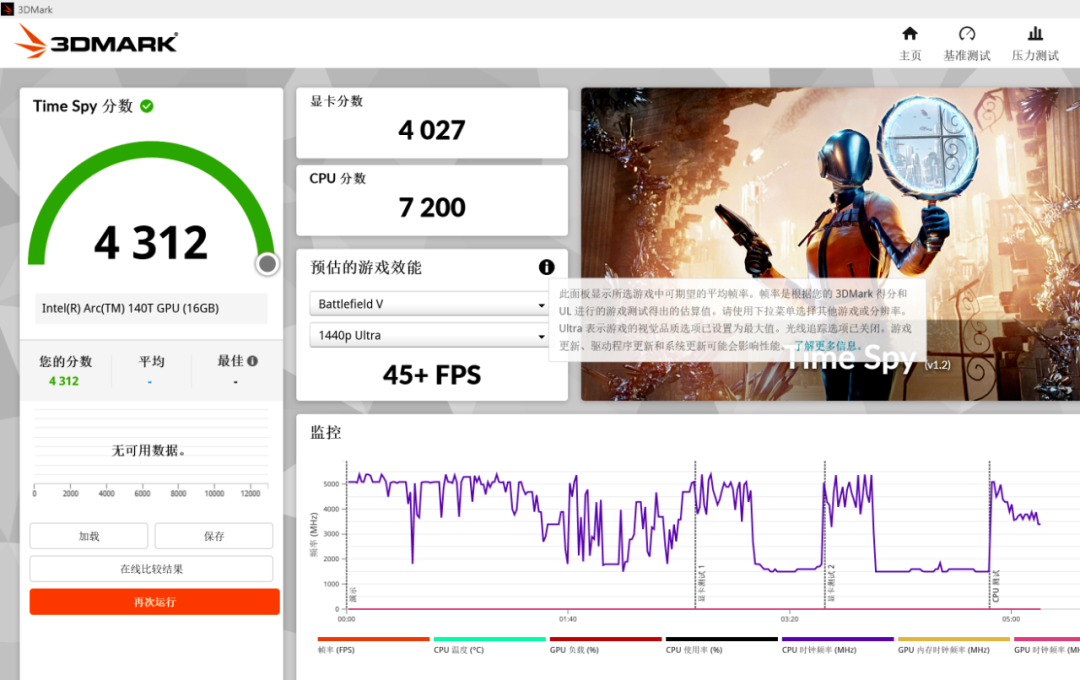Viewport: 1080px width, 680px height.
Task: Select the 基准测试 navigation label
Action: click(x=967, y=55)
